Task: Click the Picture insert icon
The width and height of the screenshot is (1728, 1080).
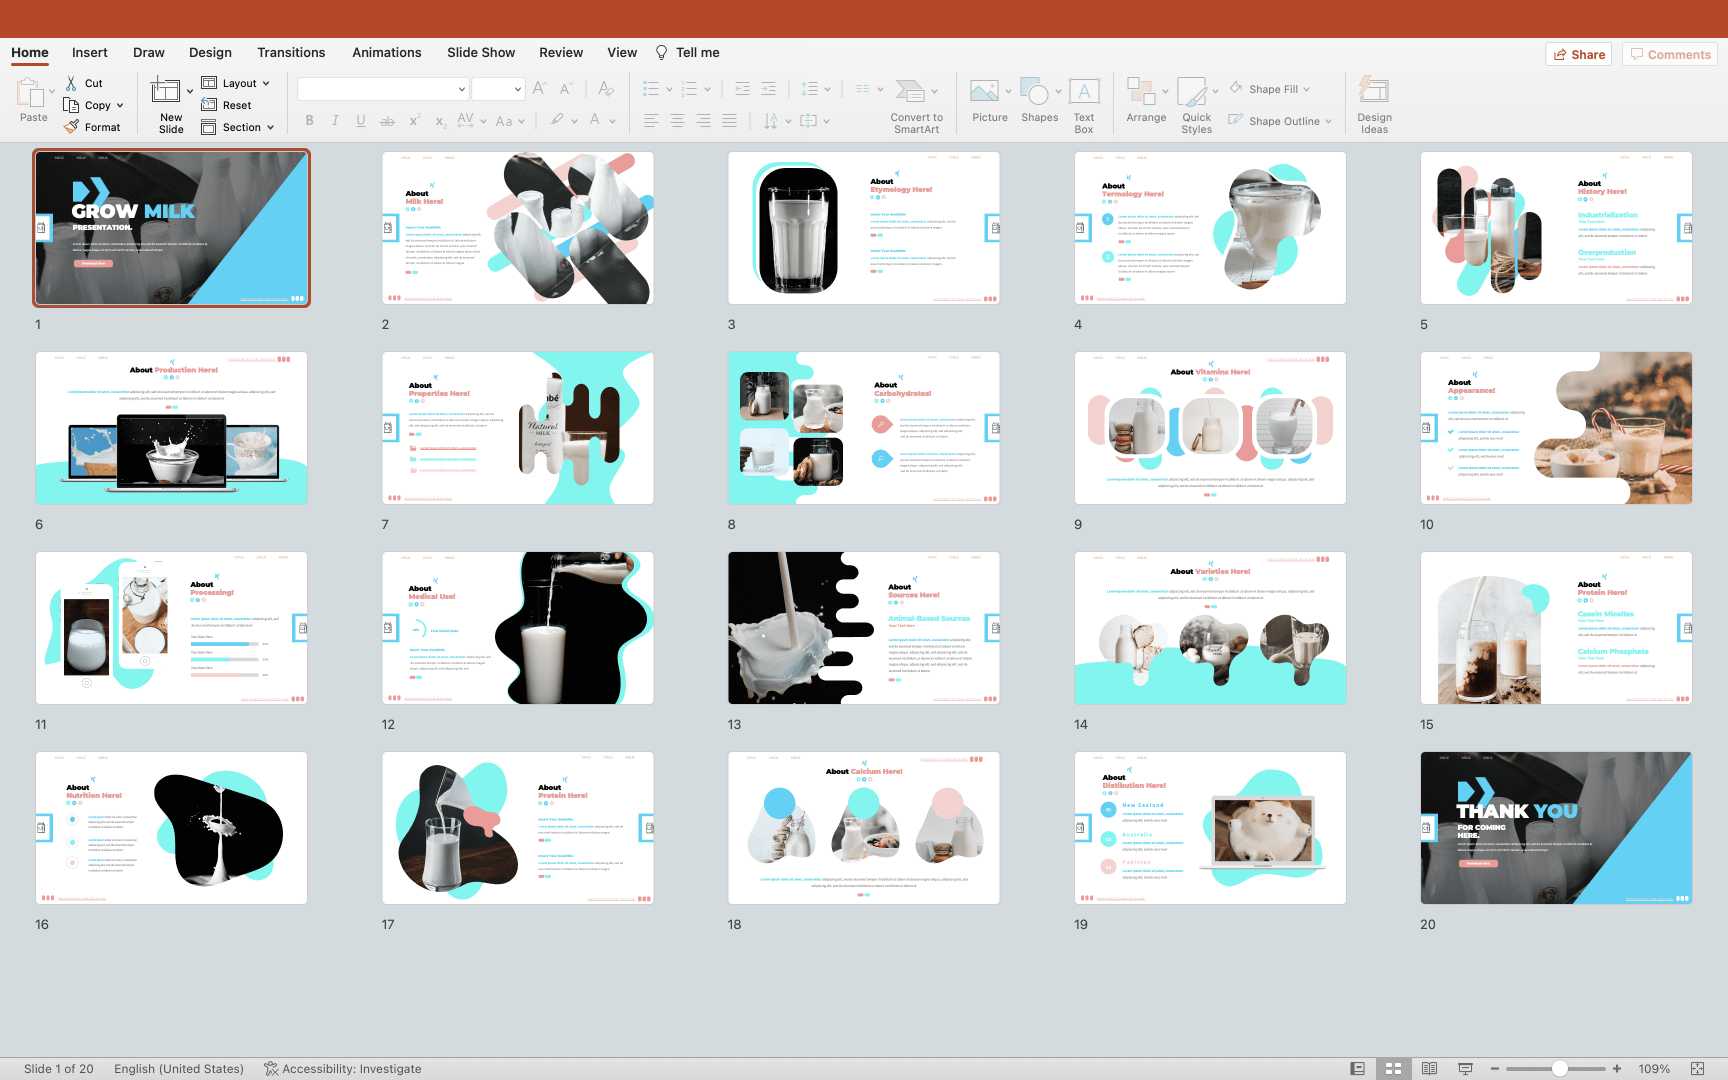Action: click(984, 92)
